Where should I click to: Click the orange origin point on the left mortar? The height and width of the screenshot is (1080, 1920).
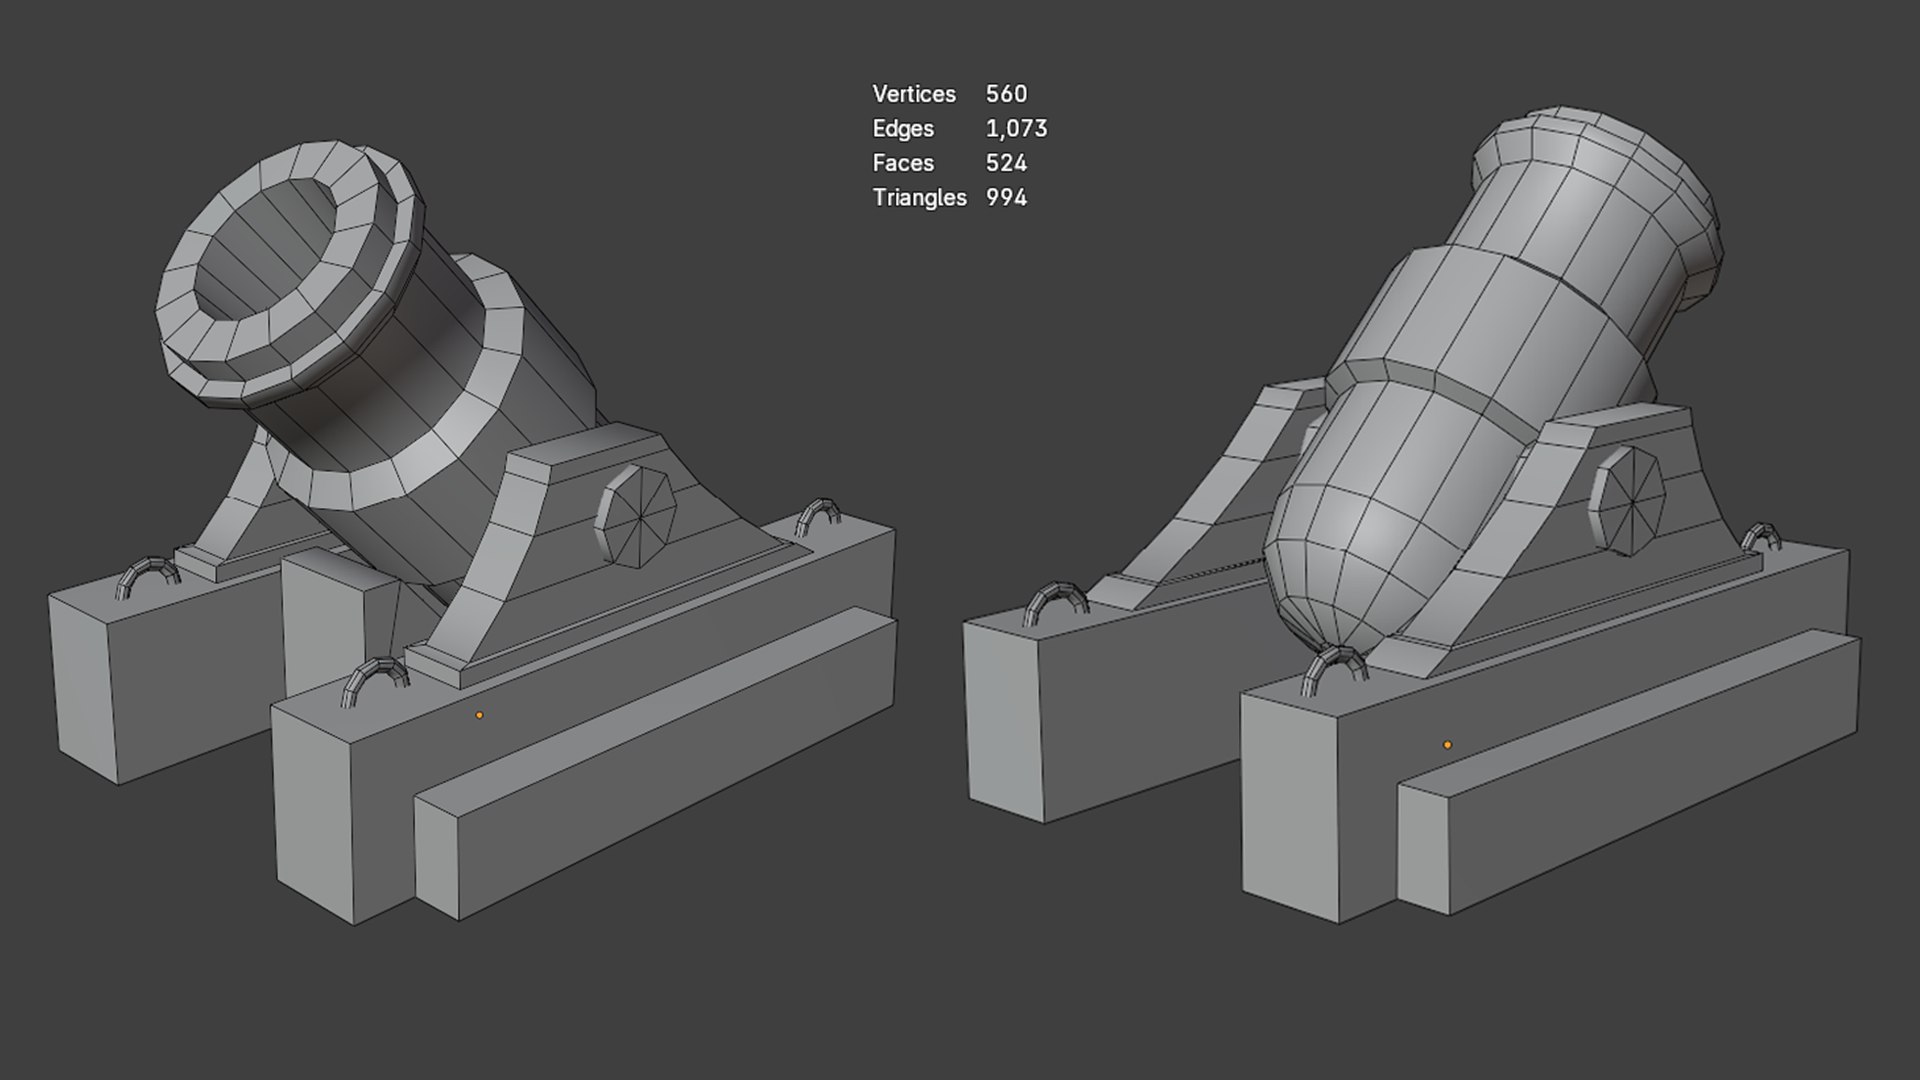click(x=479, y=715)
